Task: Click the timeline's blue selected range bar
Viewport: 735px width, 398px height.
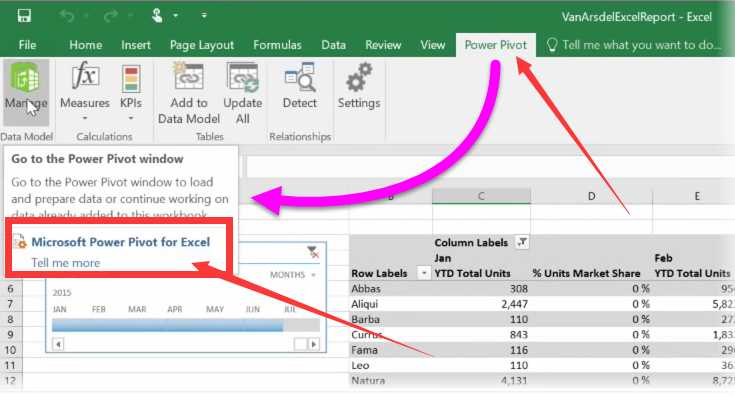Action: [167, 325]
